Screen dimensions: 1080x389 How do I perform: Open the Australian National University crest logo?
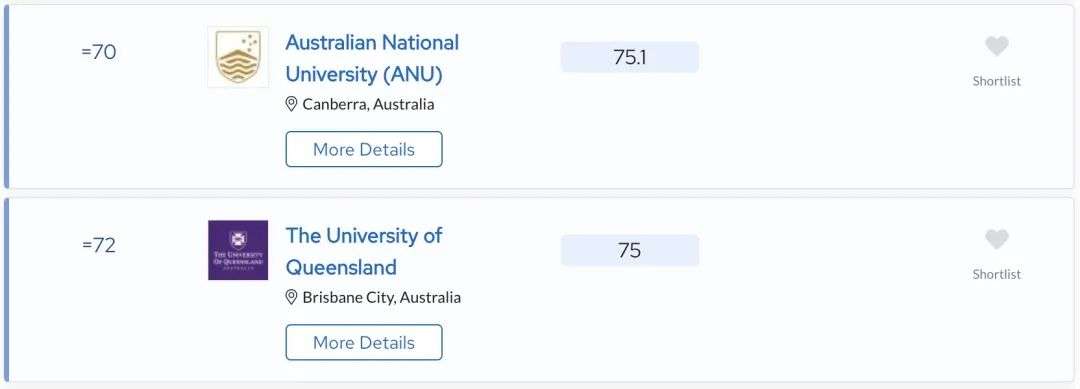click(x=238, y=57)
